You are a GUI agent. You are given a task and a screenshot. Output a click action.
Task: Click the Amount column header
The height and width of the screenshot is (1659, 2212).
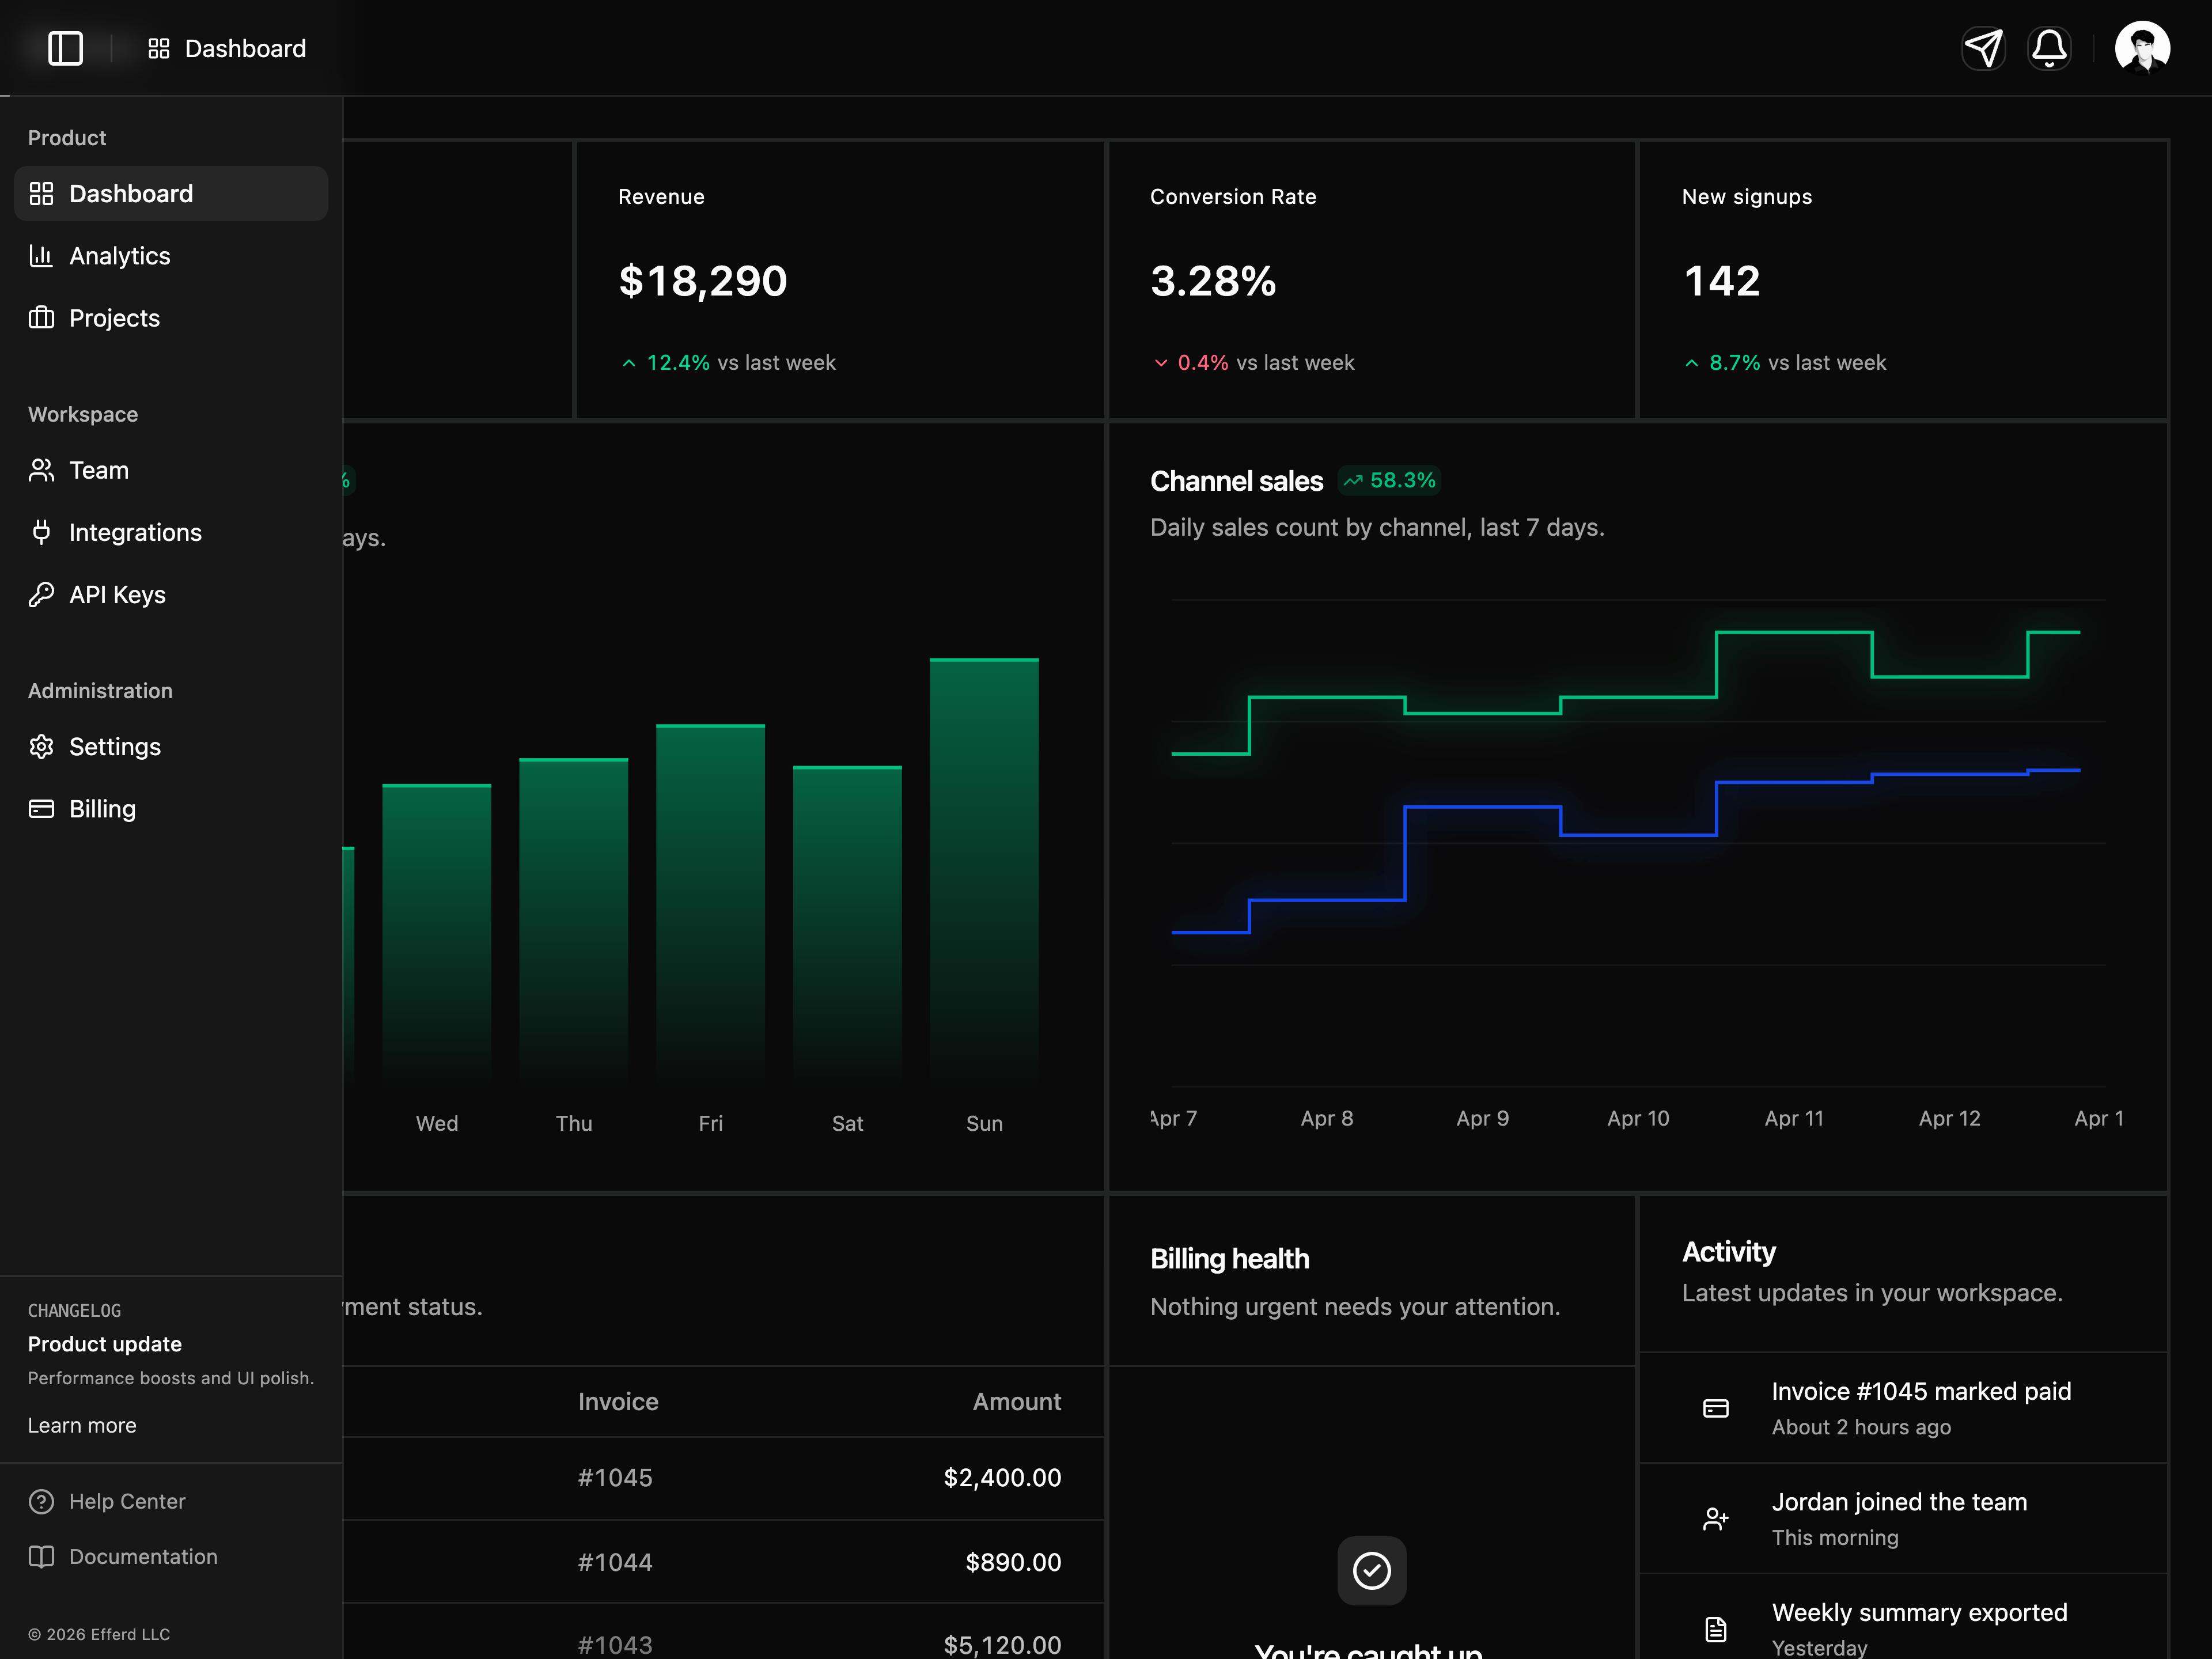tap(1017, 1401)
